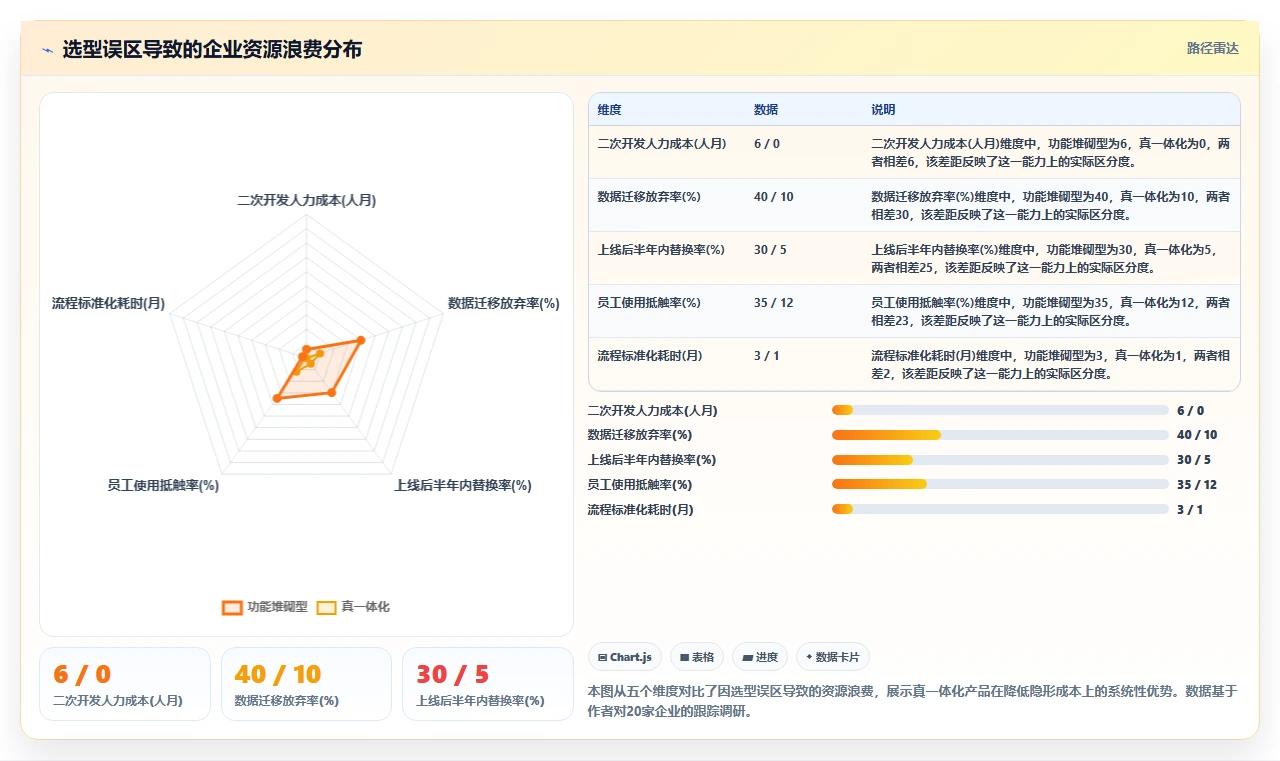The height and width of the screenshot is (761, 1280).
Task: Click the 数据迁移放弃率 progress bar
Action: [x=1000, y=435]
